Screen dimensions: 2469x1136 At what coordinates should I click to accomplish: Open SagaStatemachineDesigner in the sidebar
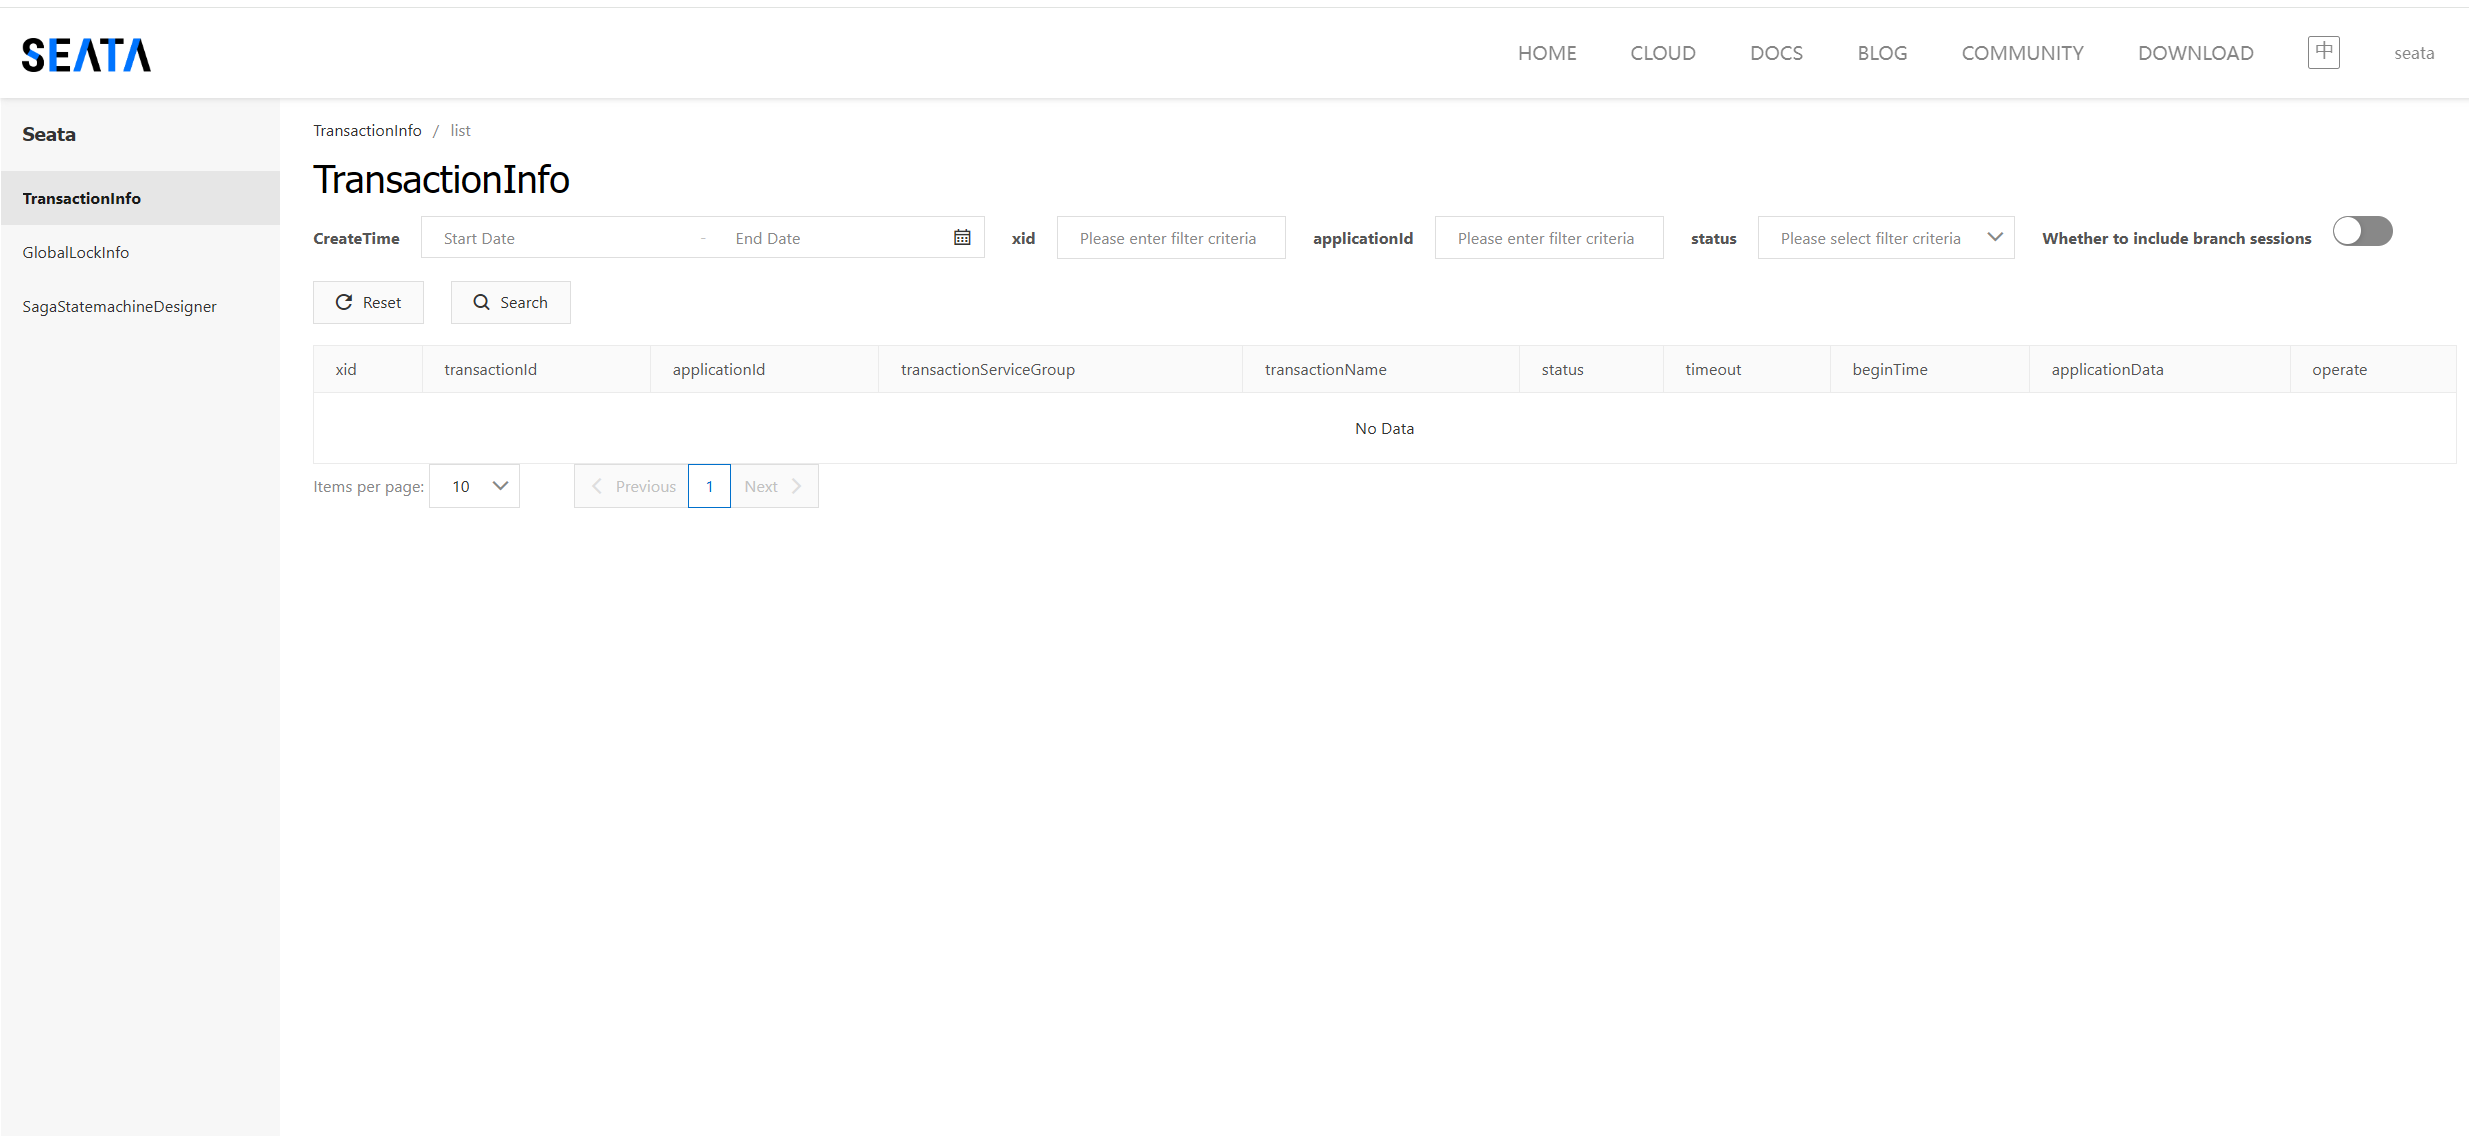[x=119, y=306]
